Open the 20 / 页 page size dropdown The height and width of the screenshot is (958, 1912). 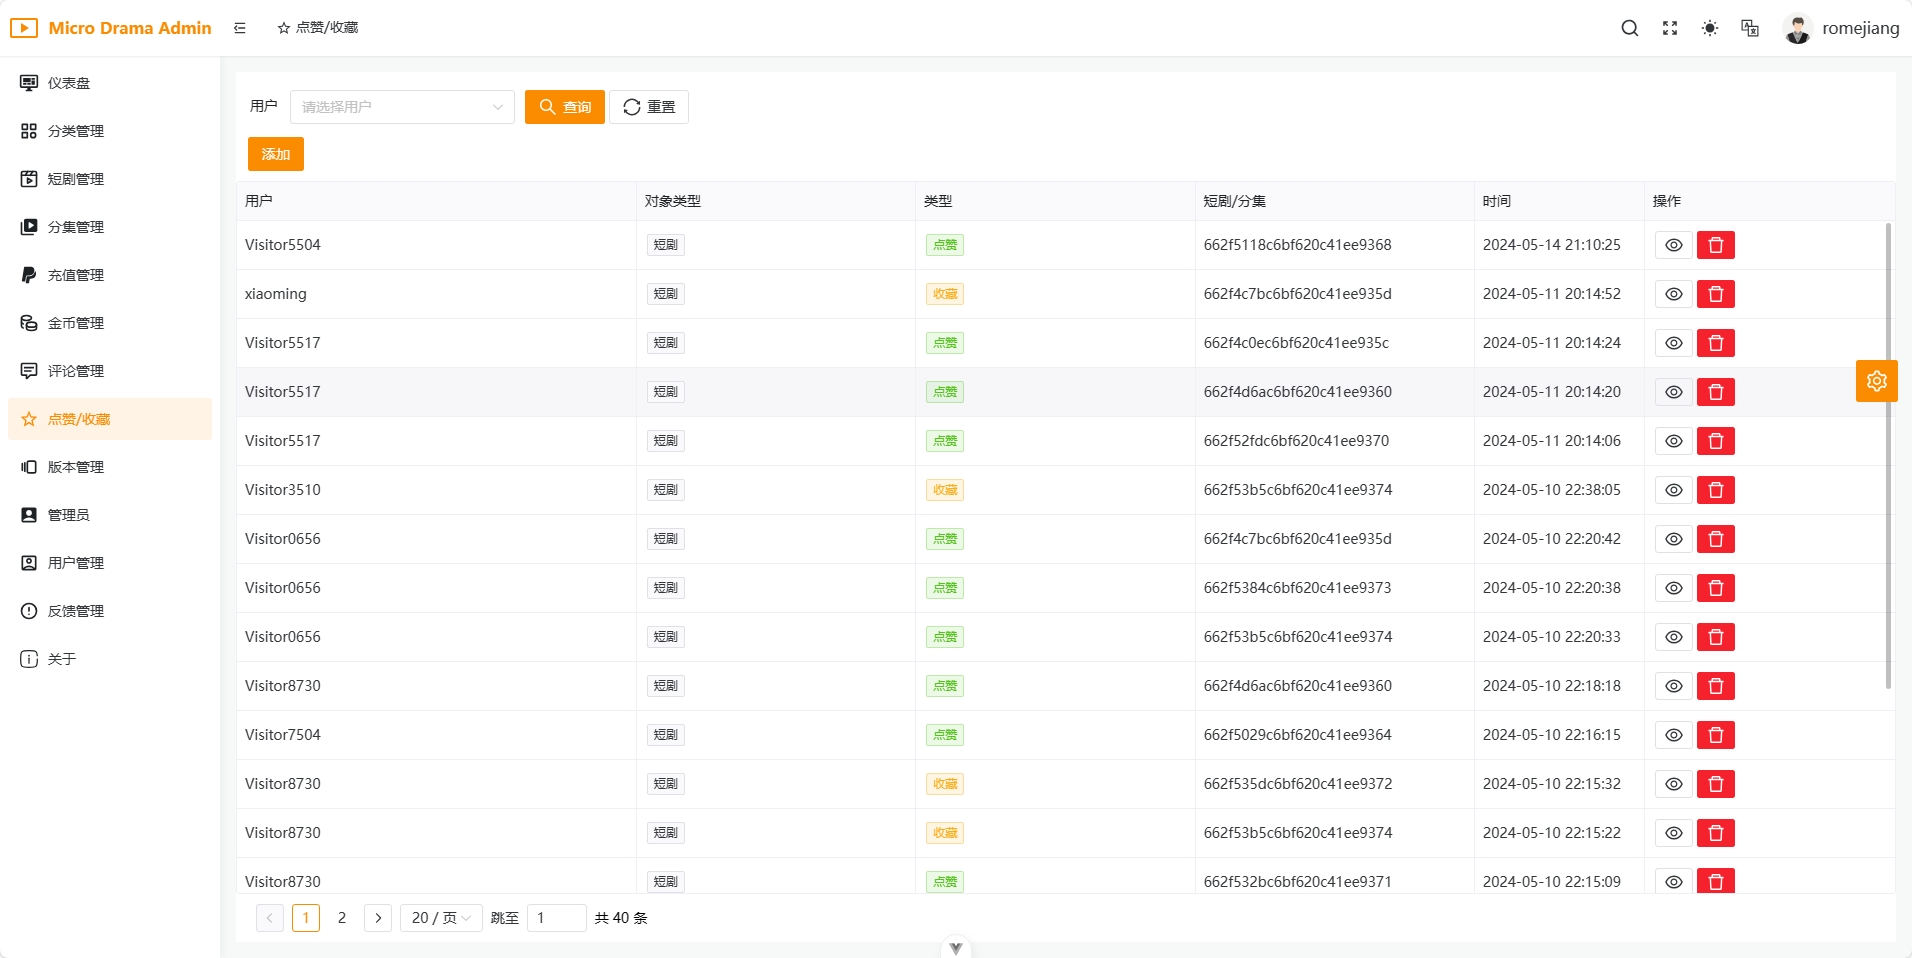[x=441, y=918]
